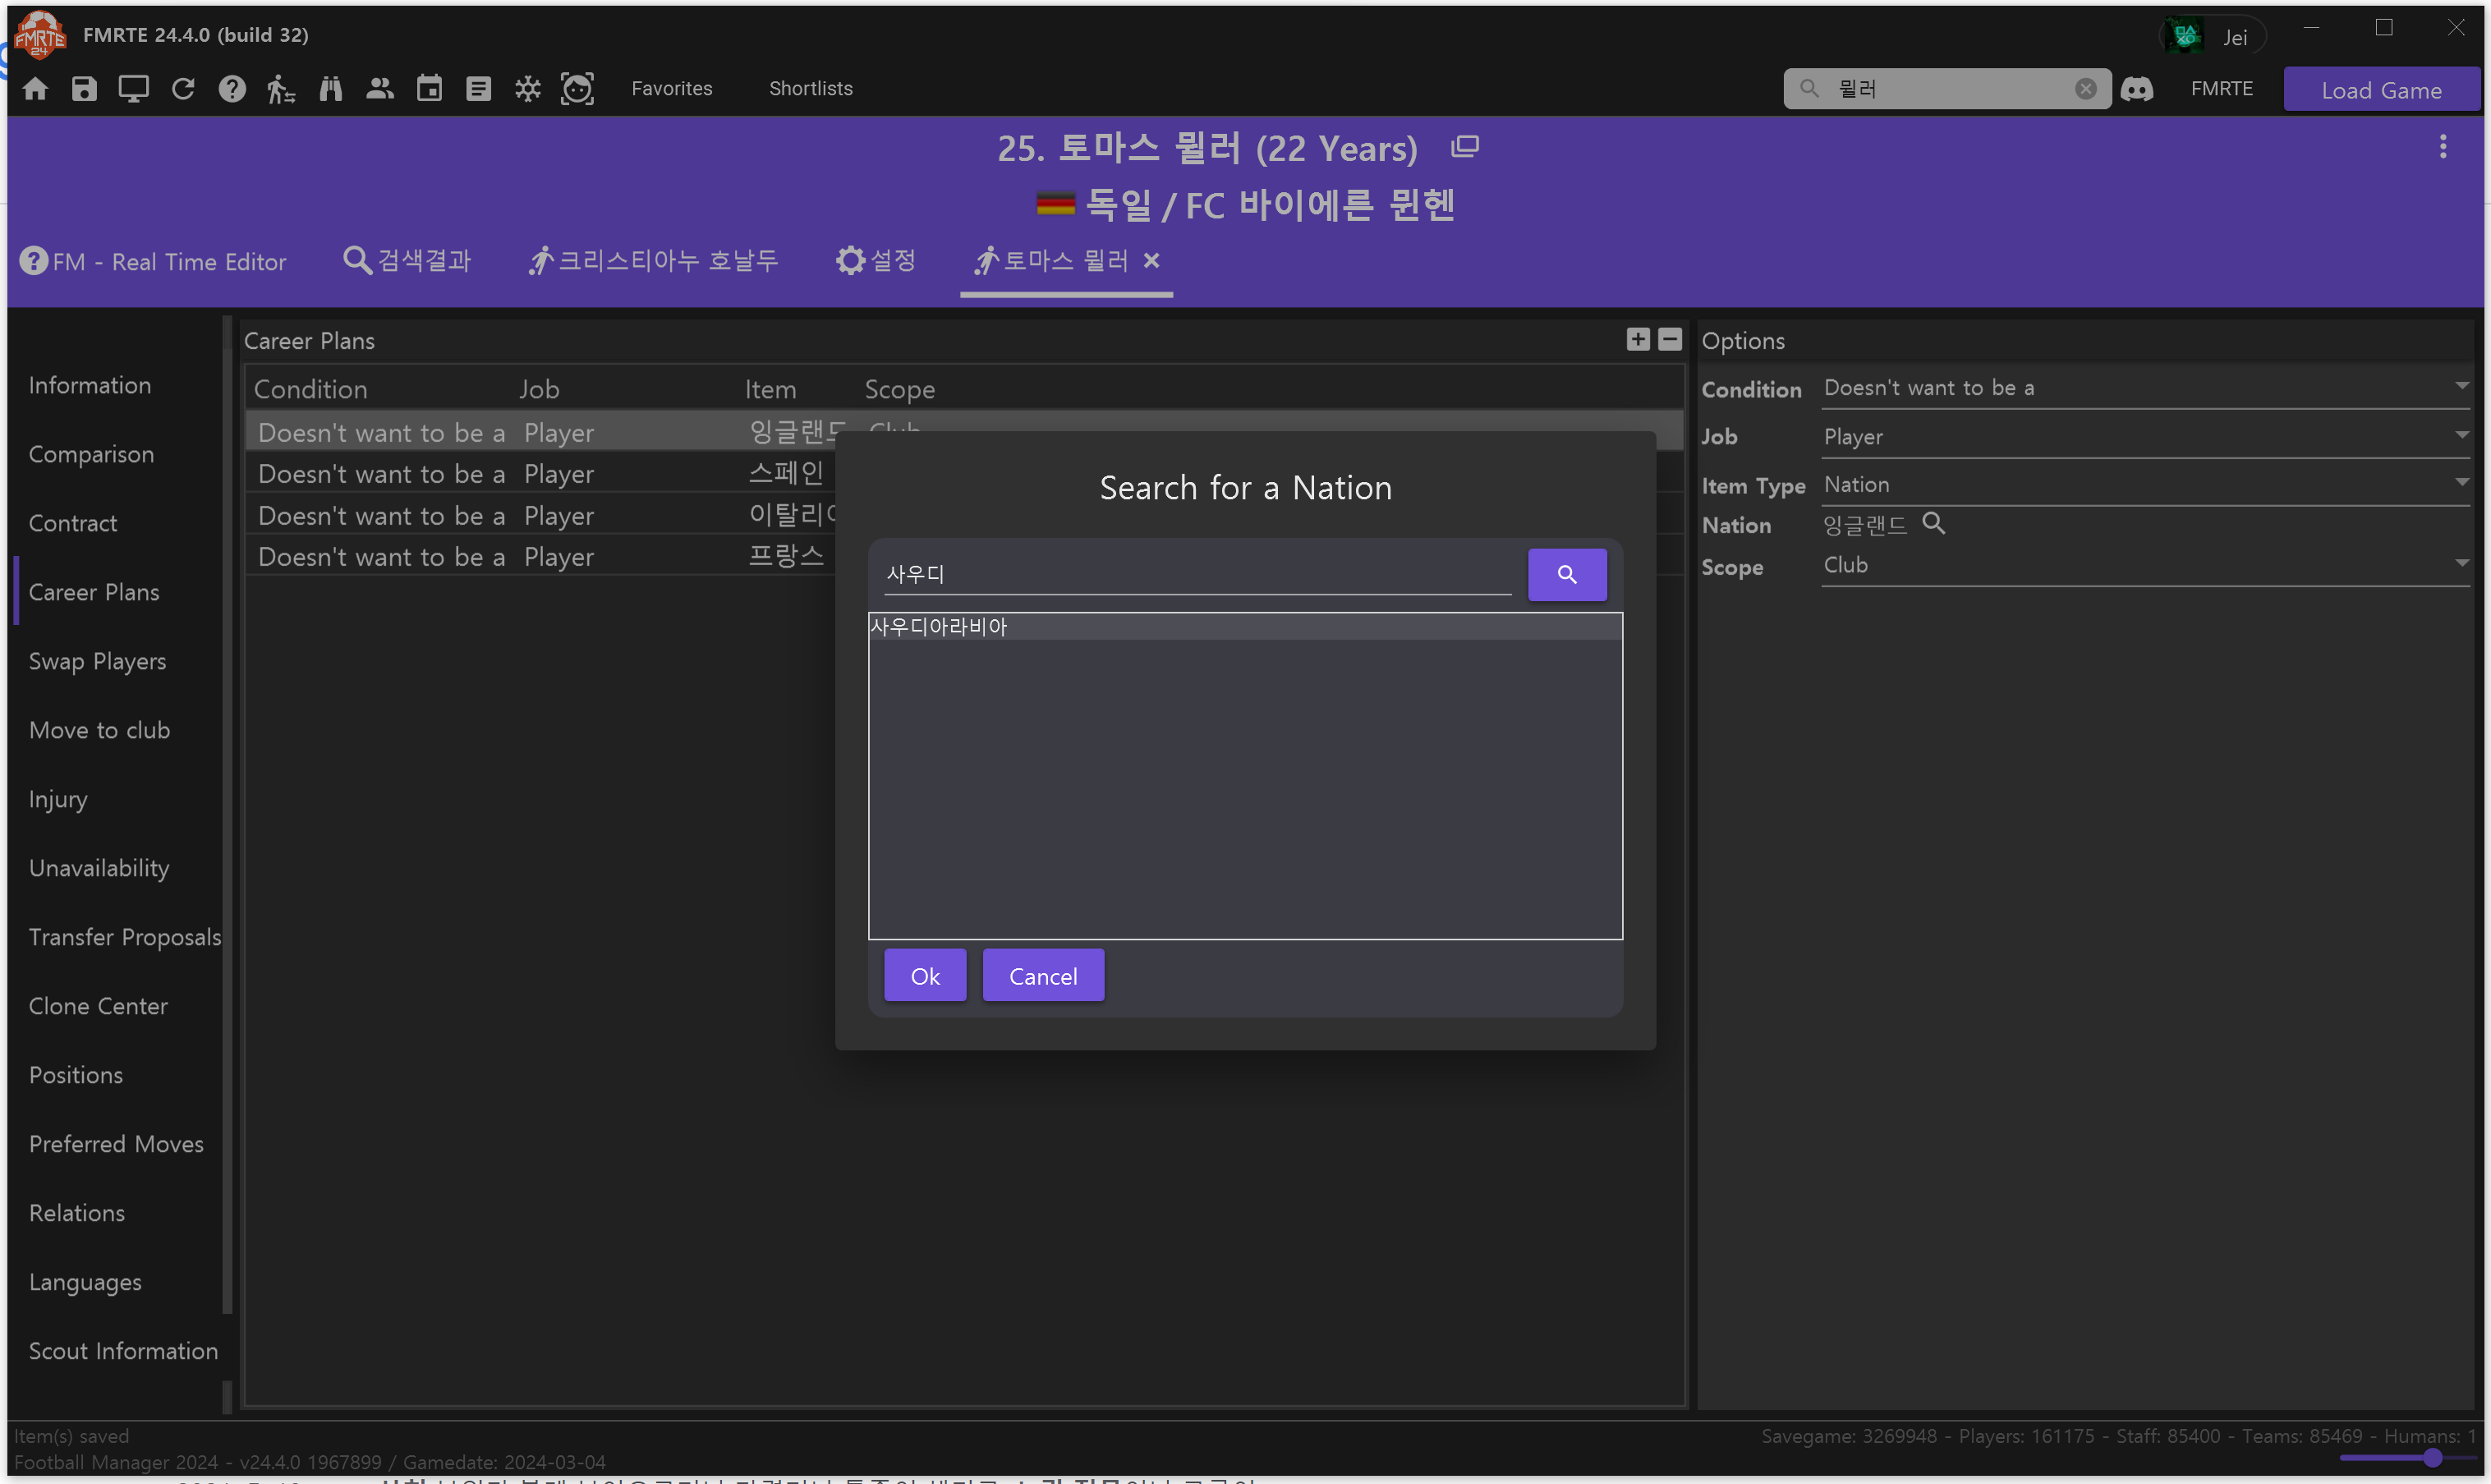This screenshot has height=1484, width=2491.
Task: Click Ok in nation search dialog
Action: pyautogui.click(x=924, y=975)
